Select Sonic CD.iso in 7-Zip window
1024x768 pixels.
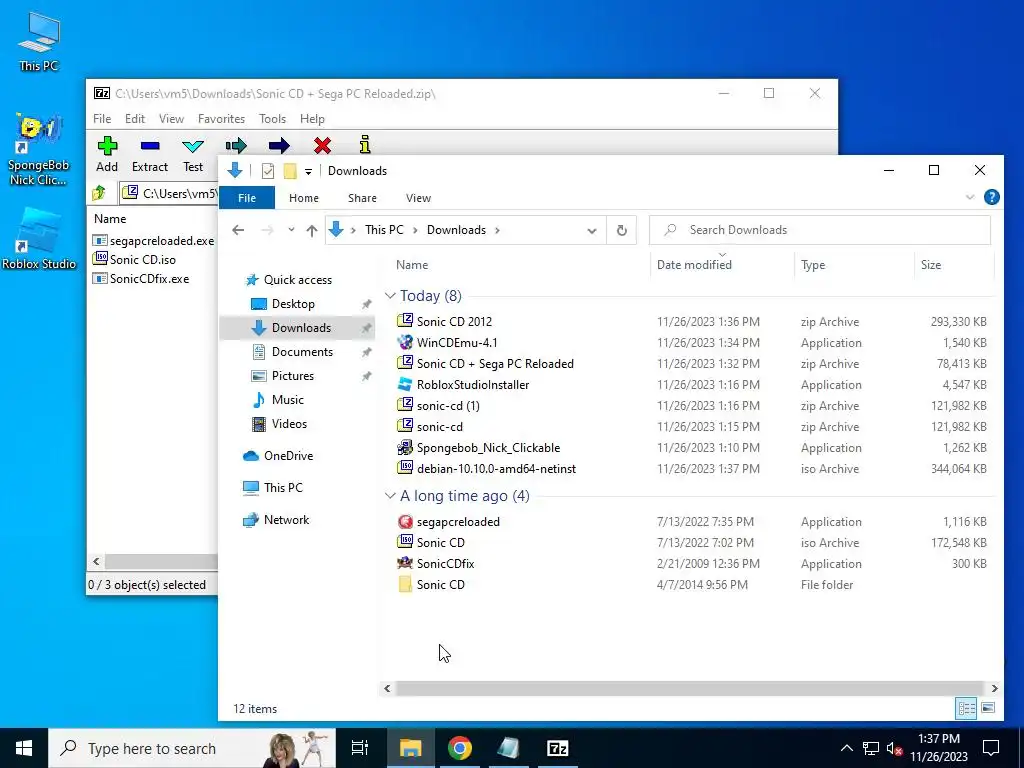coord(135,259)
